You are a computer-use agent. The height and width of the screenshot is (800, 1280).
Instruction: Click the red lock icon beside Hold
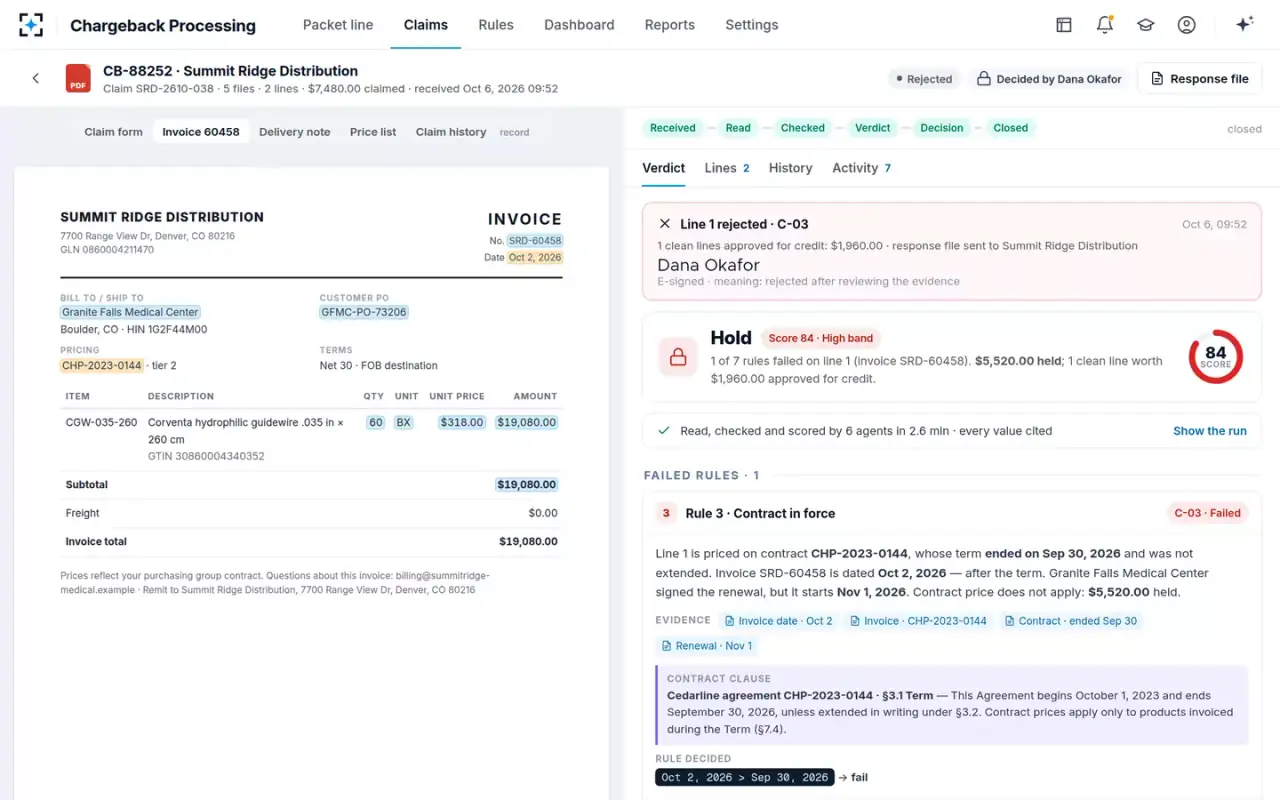click(x=678, y=357)
